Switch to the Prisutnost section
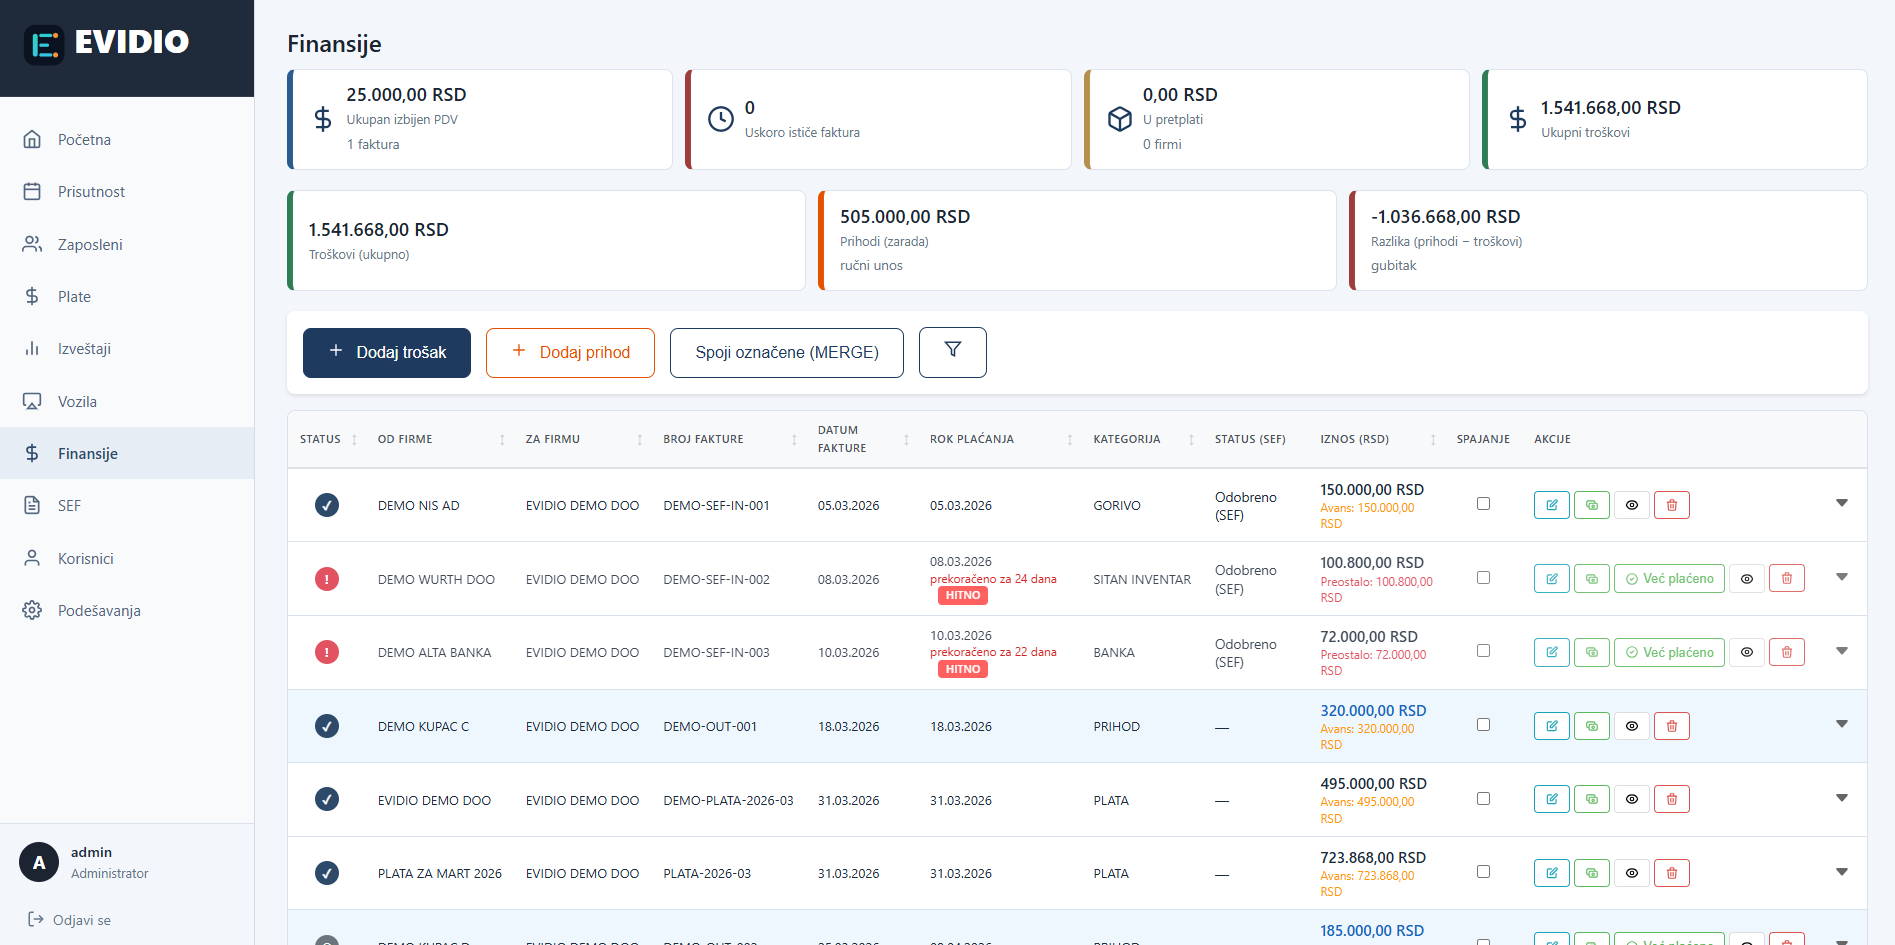This screenshot has height=945, width=1895. [x=92, y=191]
